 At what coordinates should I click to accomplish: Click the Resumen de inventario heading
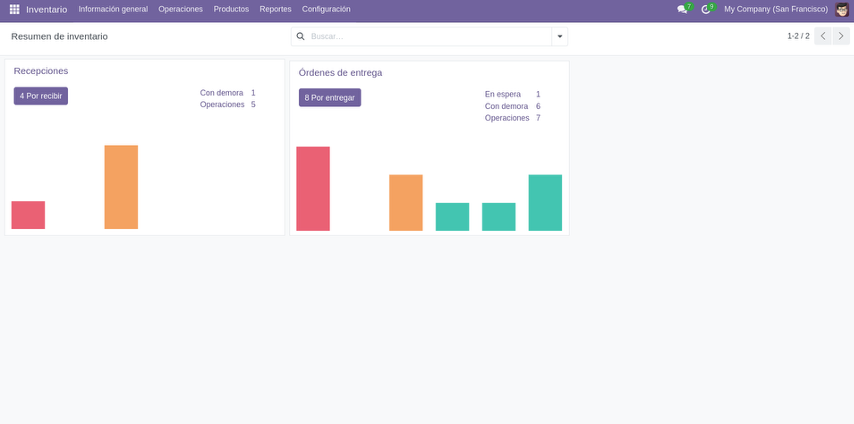[59, 37]
